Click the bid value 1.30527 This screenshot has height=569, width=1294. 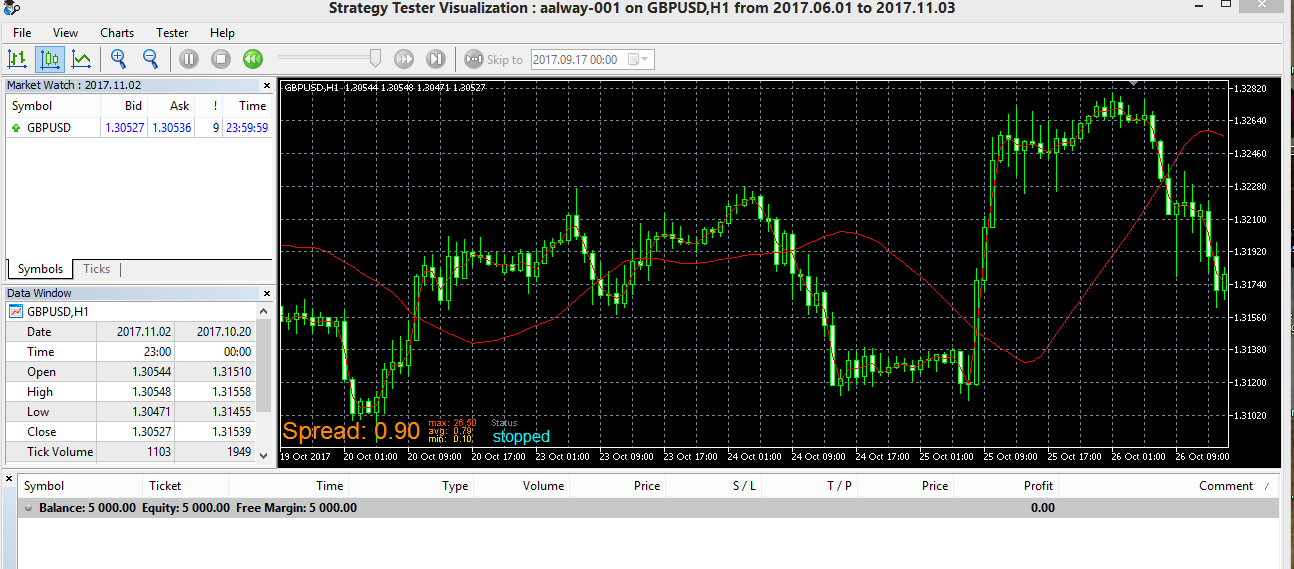coord(125,128)
